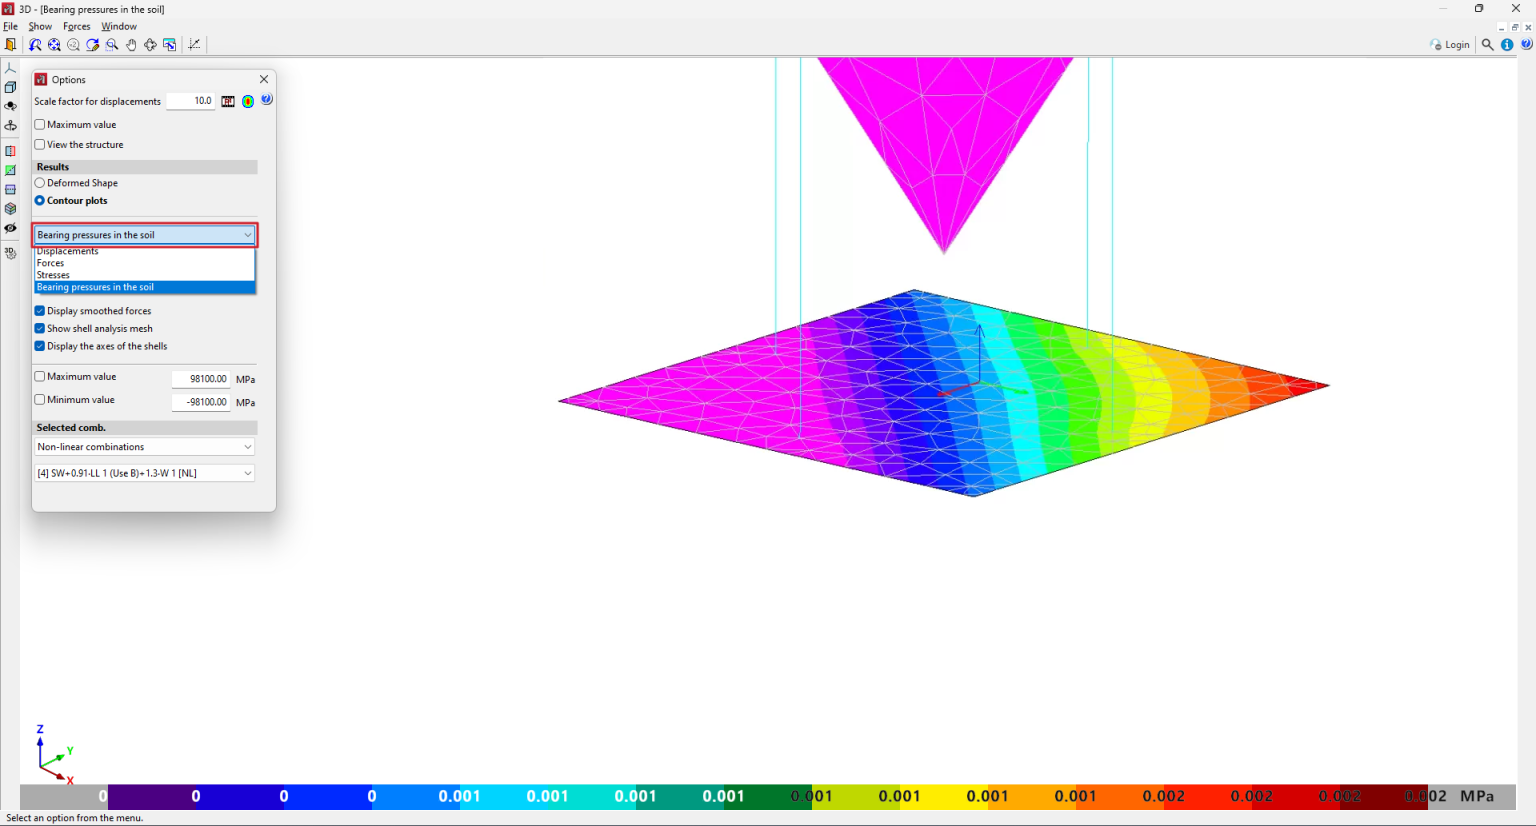Click the redo/rotate arrow toolbar icon
Screen dimensions: 1536x826
click(93, 44)
